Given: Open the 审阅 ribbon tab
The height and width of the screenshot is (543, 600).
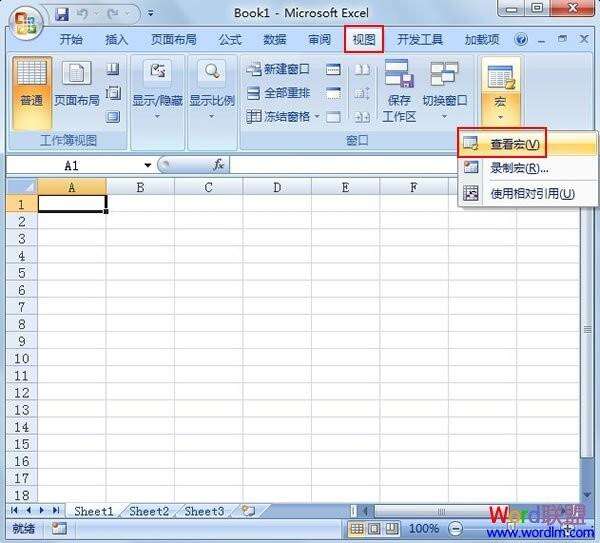Looking at the screenshot, I should coord(320,39).
